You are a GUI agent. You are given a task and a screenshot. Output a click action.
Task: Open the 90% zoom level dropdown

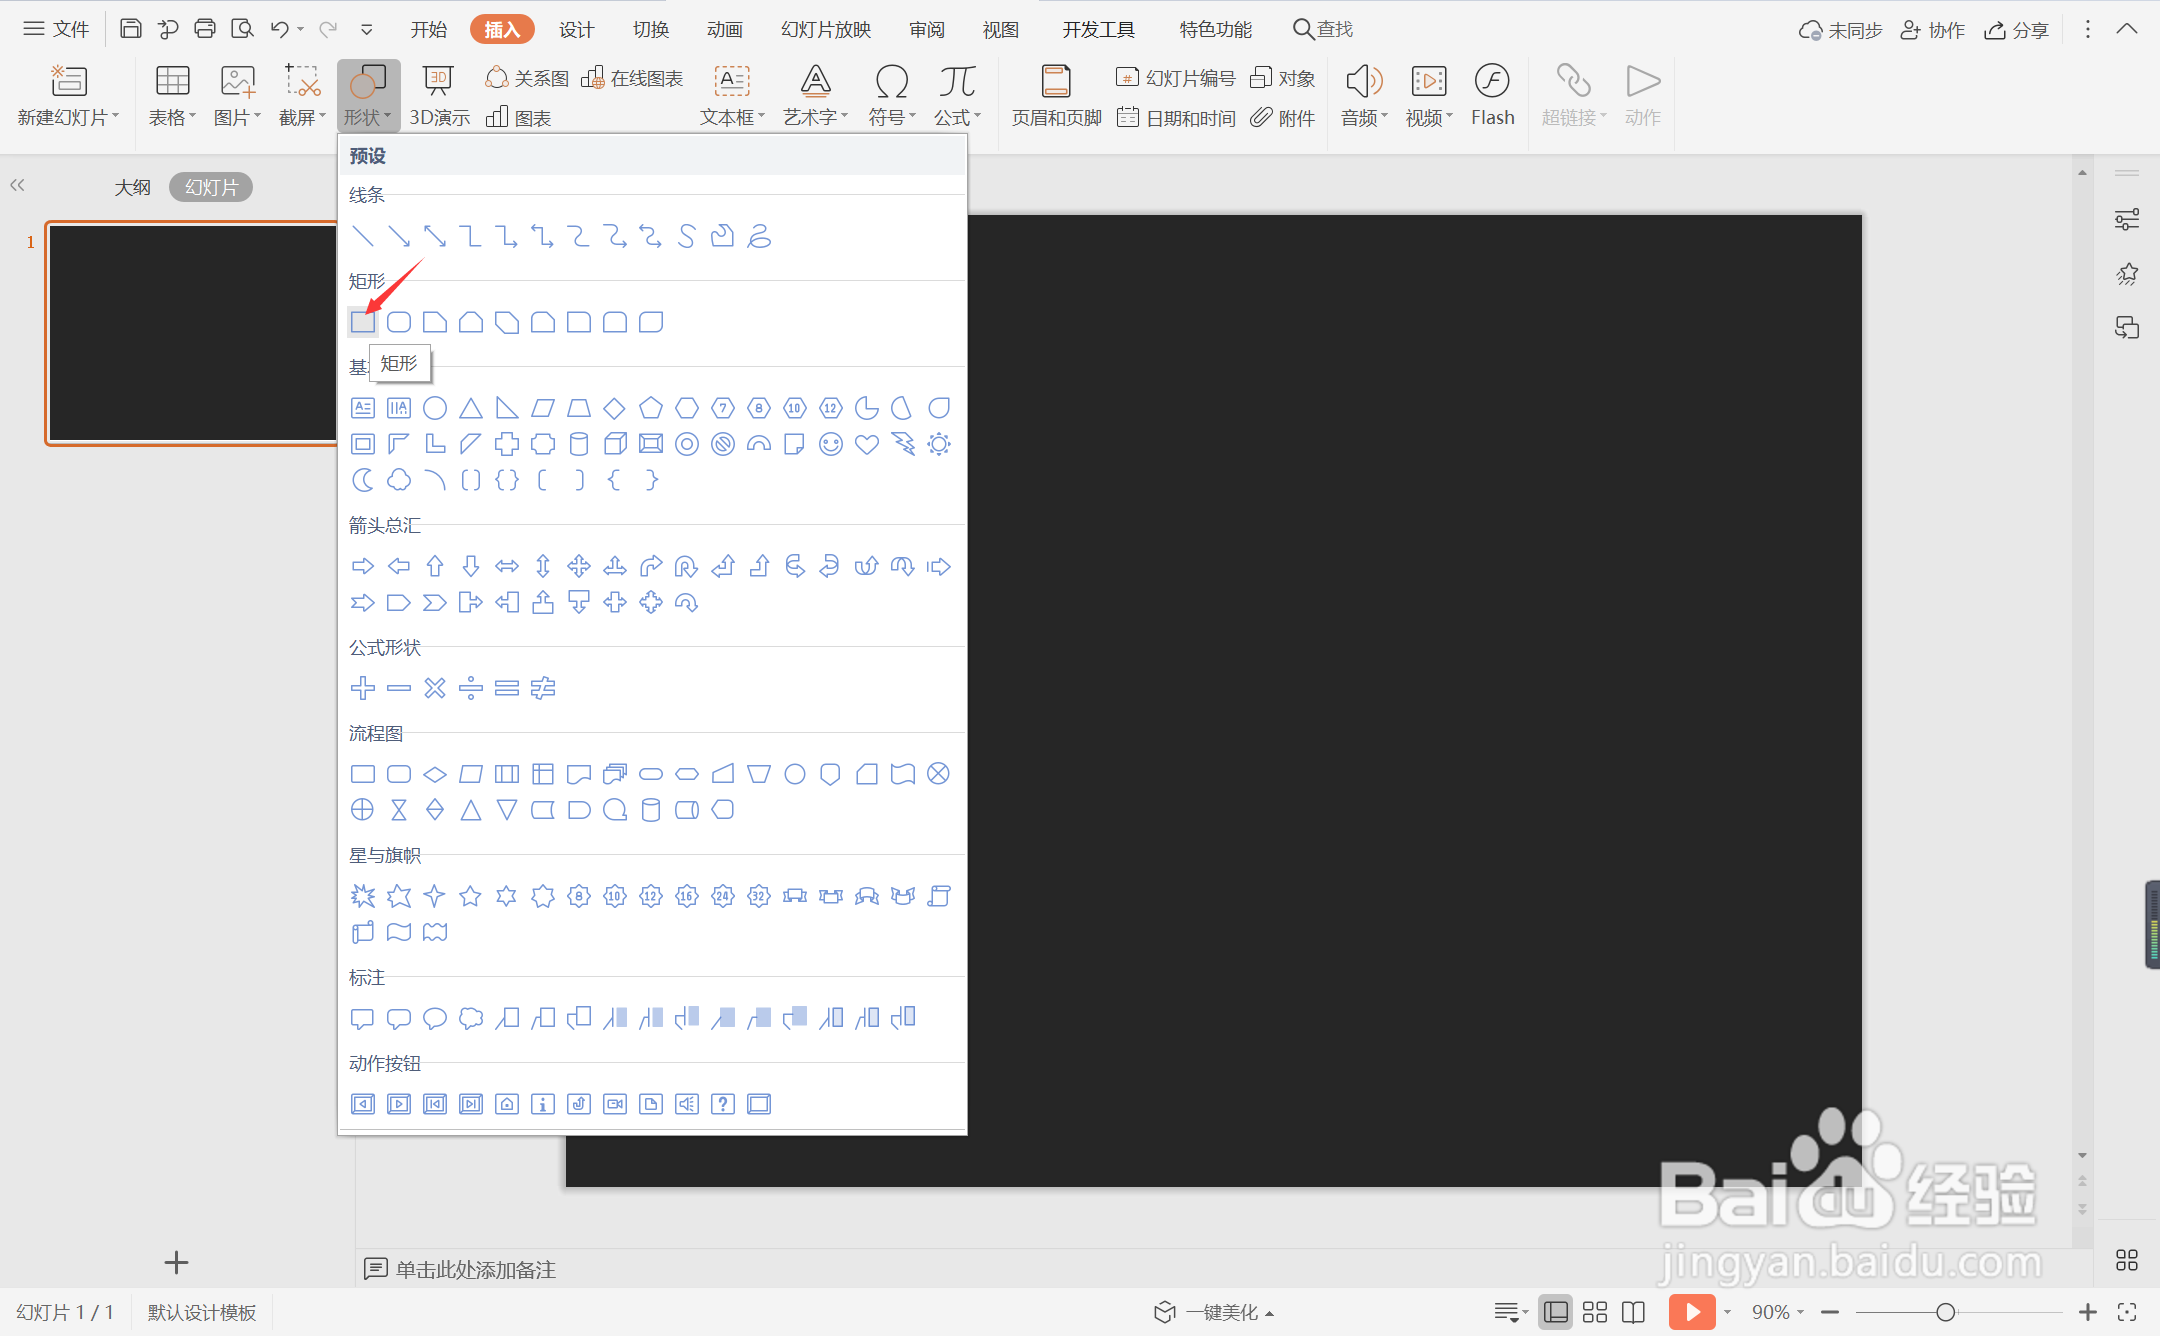click(x=1777, y=1312)
